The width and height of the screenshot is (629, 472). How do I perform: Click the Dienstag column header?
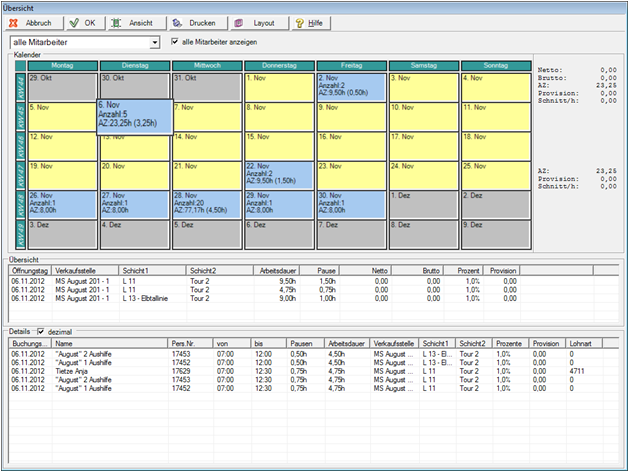(x=135, y=65)
